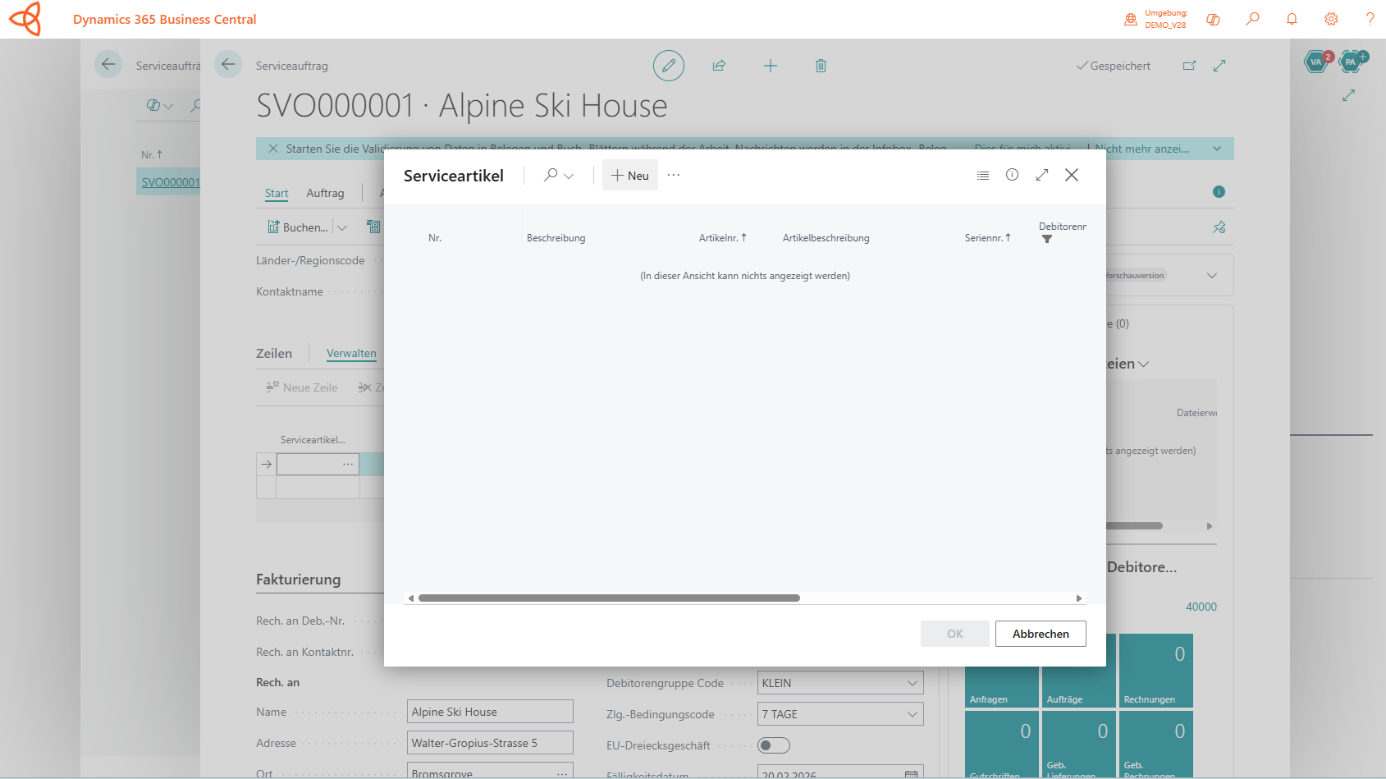
Task: Click the edit pencil on Serviceauftrag
Action: (x=669, y=66)
